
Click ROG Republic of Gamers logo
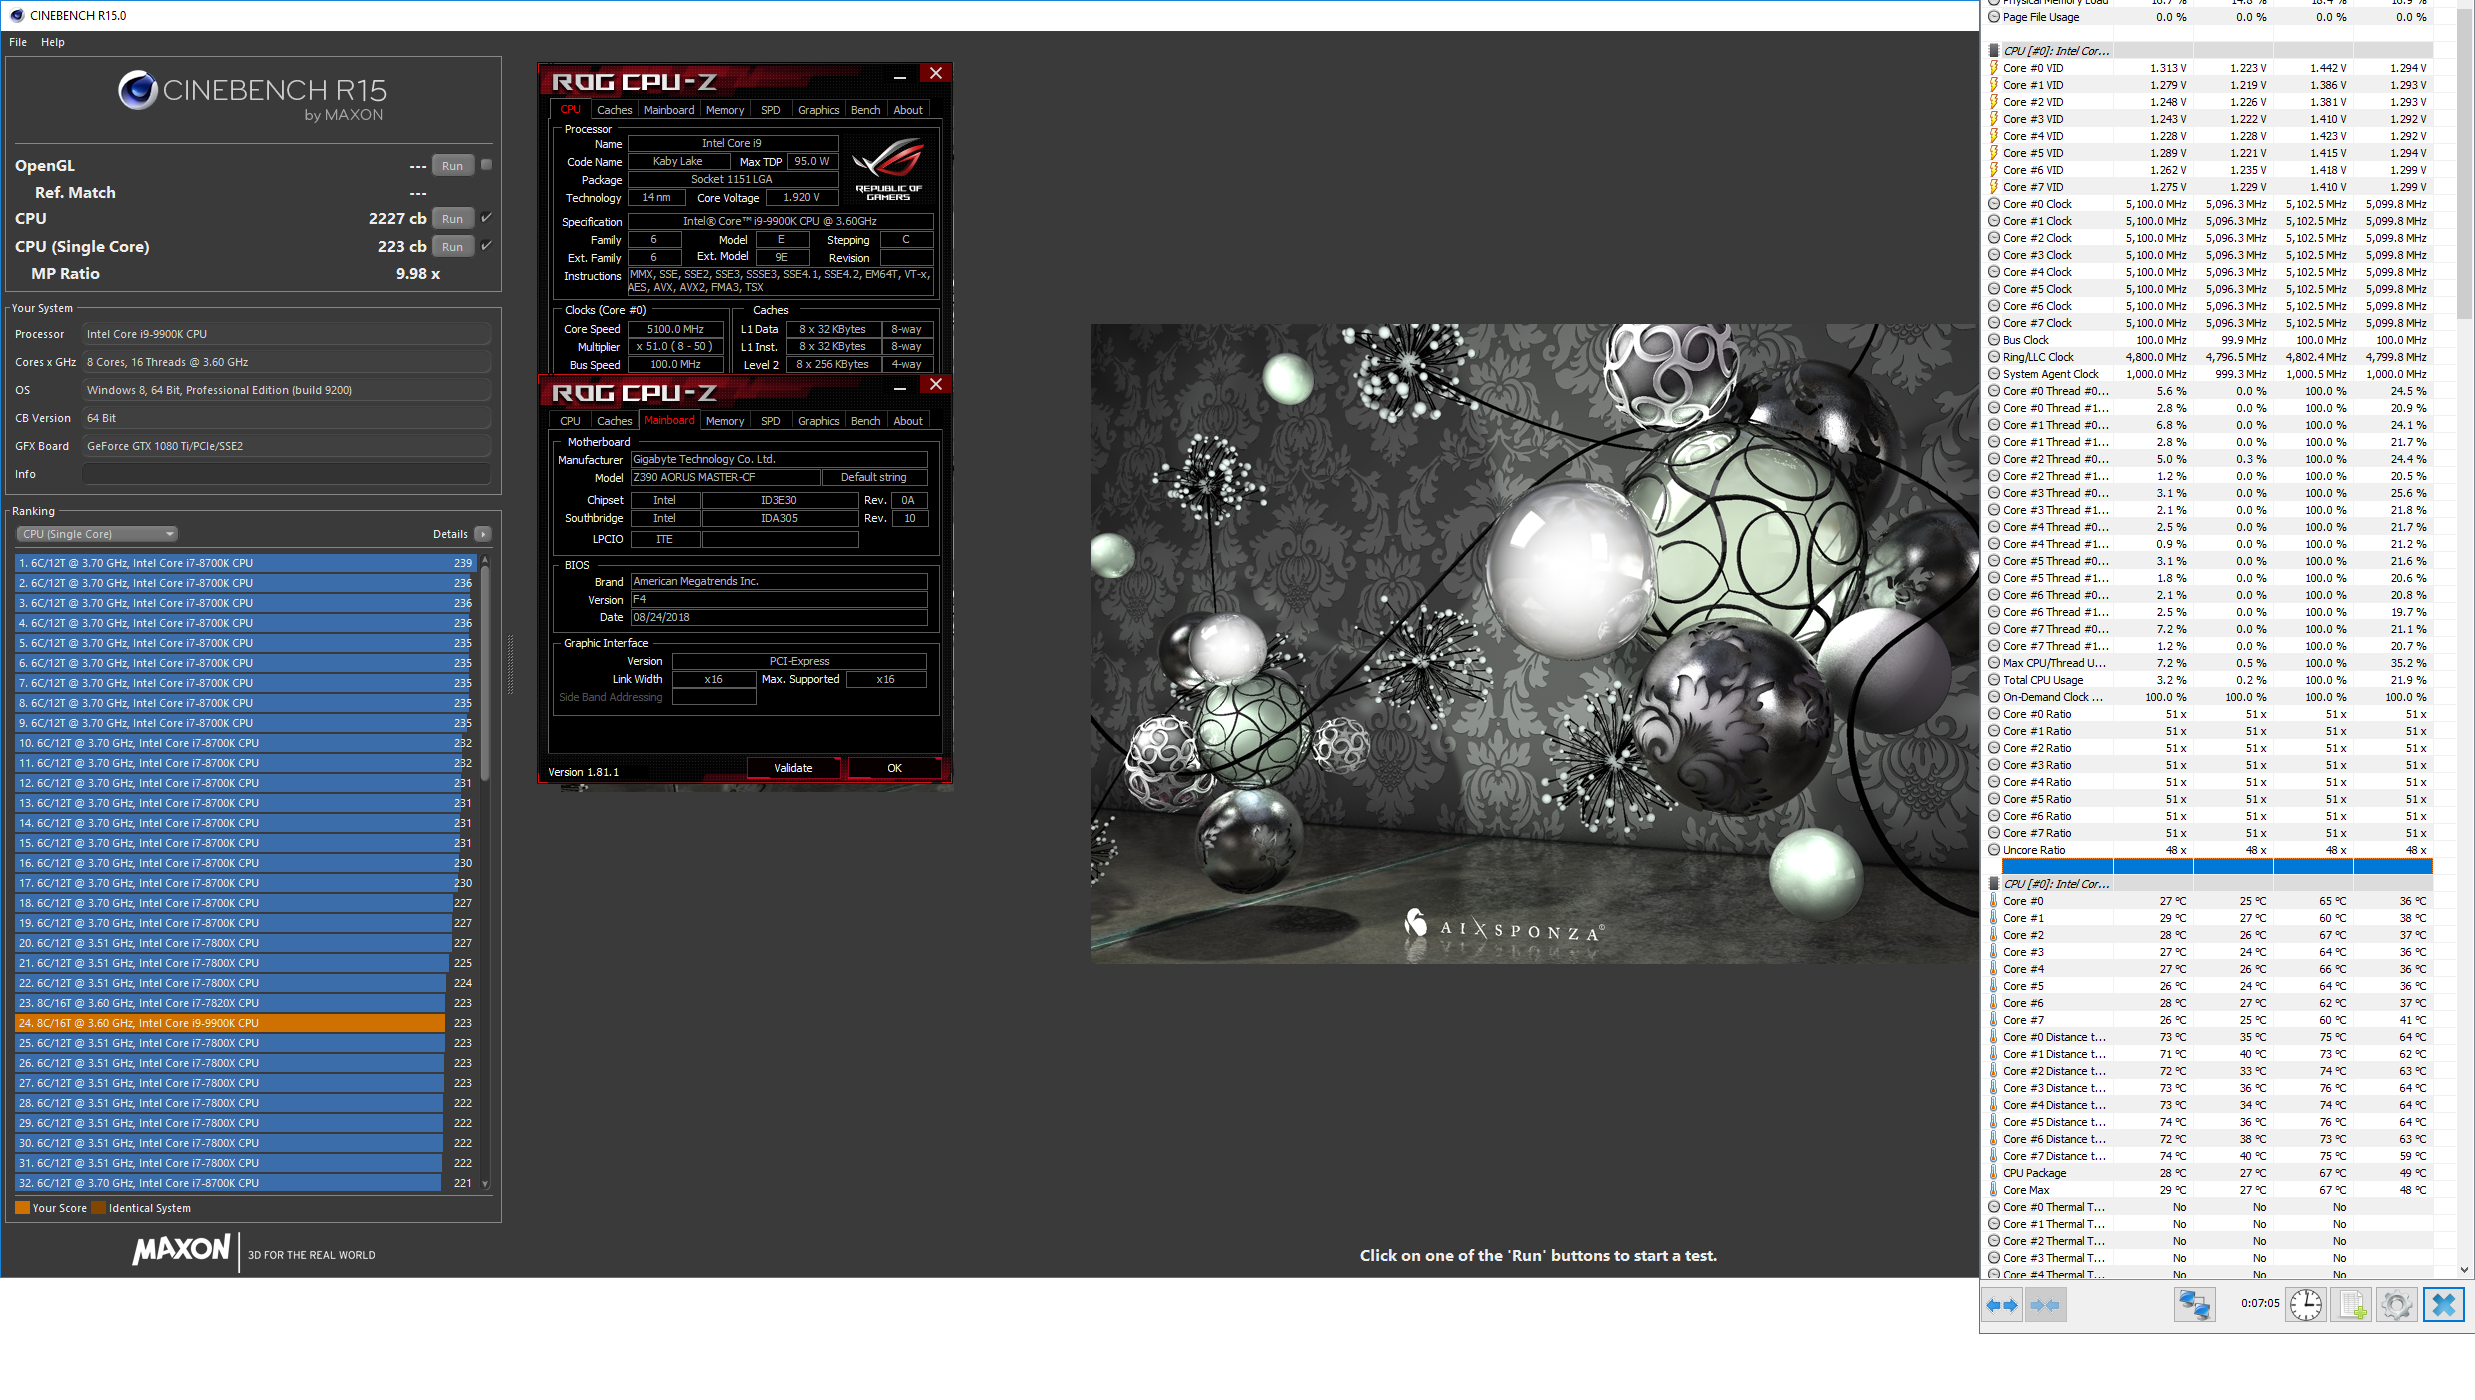[x=888, y=169]
